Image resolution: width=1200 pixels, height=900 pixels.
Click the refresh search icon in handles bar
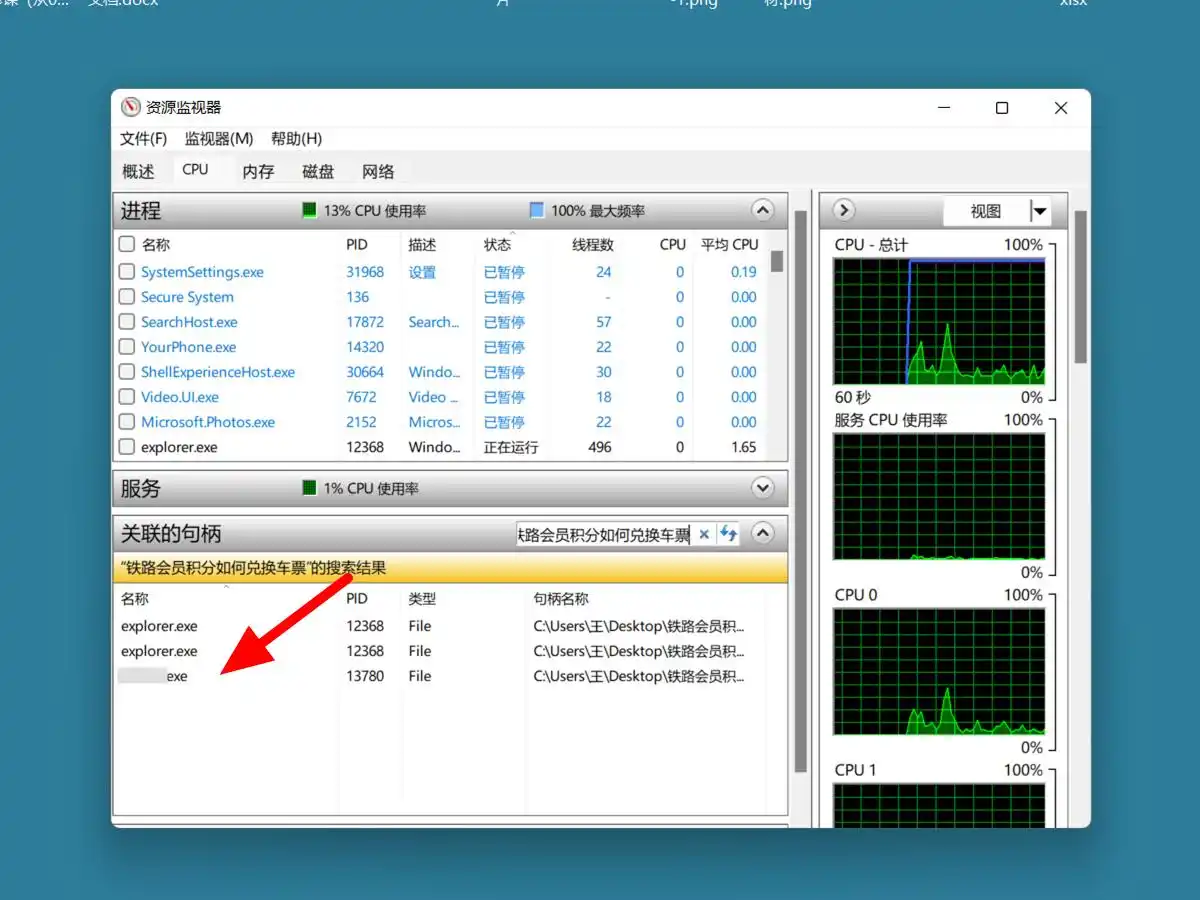728,534
